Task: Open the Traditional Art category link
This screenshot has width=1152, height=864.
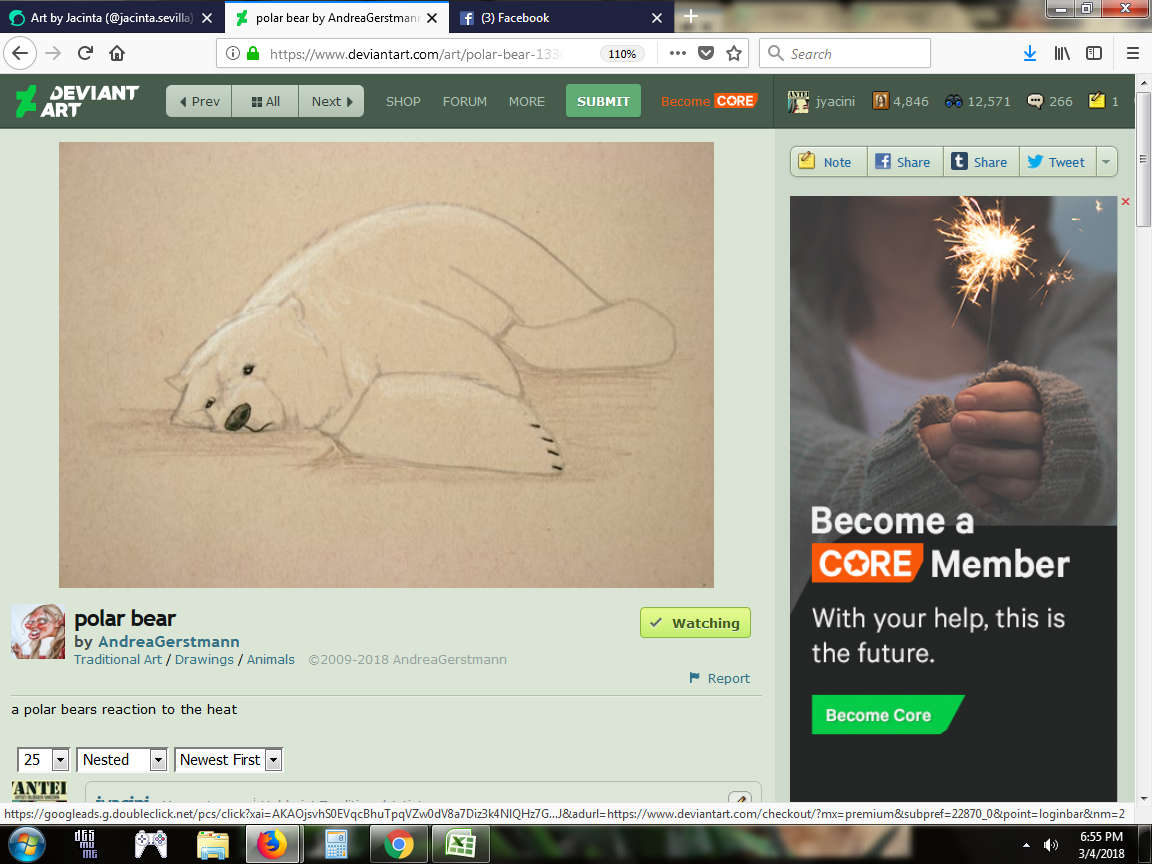Action: coord(118,659)
